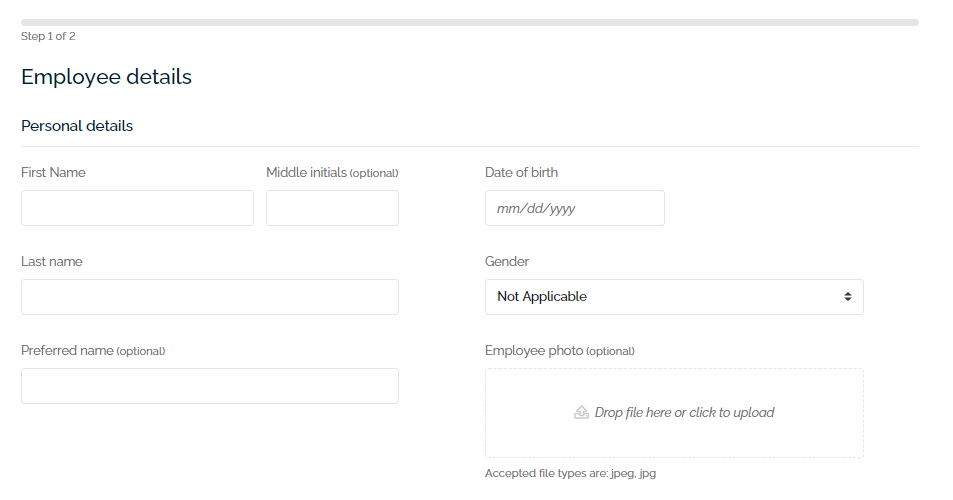Click the 'Step 1 of 2' indicator text
Viewport: 953px width, 500px height.
48,36
